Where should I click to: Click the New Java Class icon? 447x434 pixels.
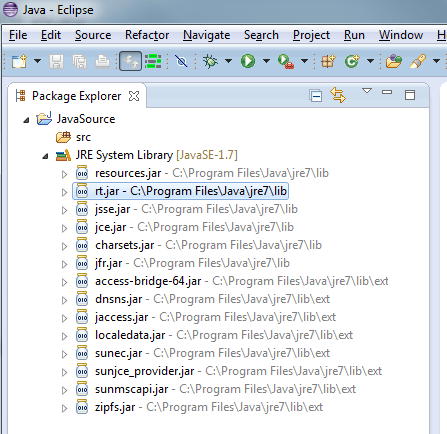tap(352, 61)
